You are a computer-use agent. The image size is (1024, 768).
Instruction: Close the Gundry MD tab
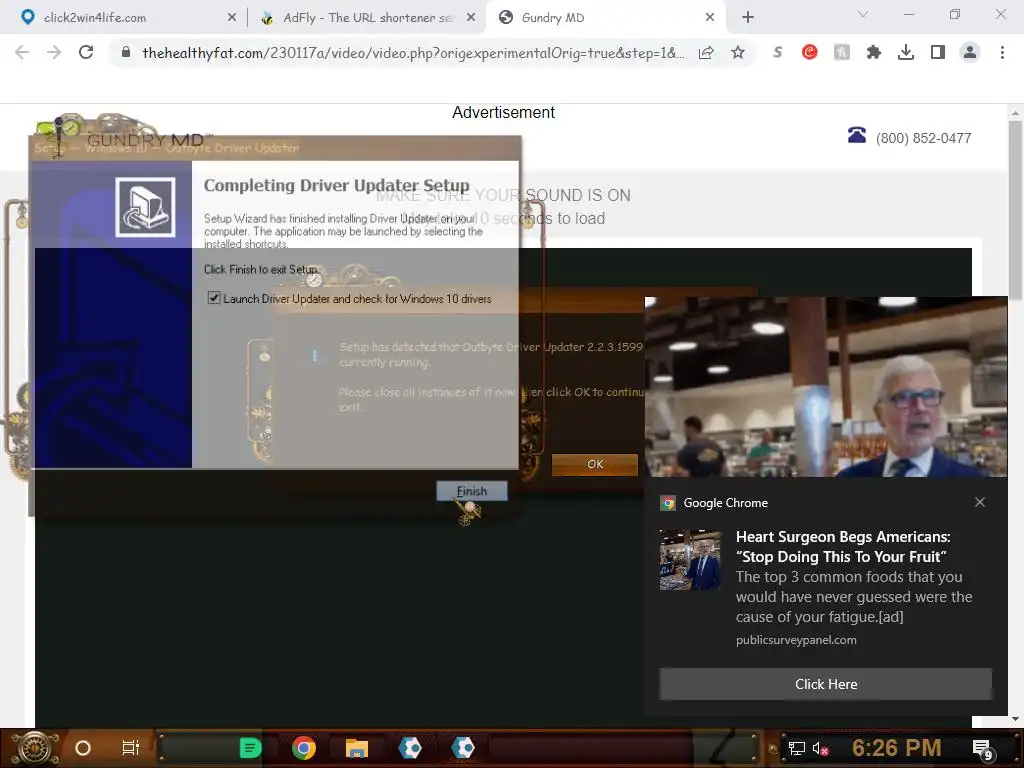(x=710, y=18)
